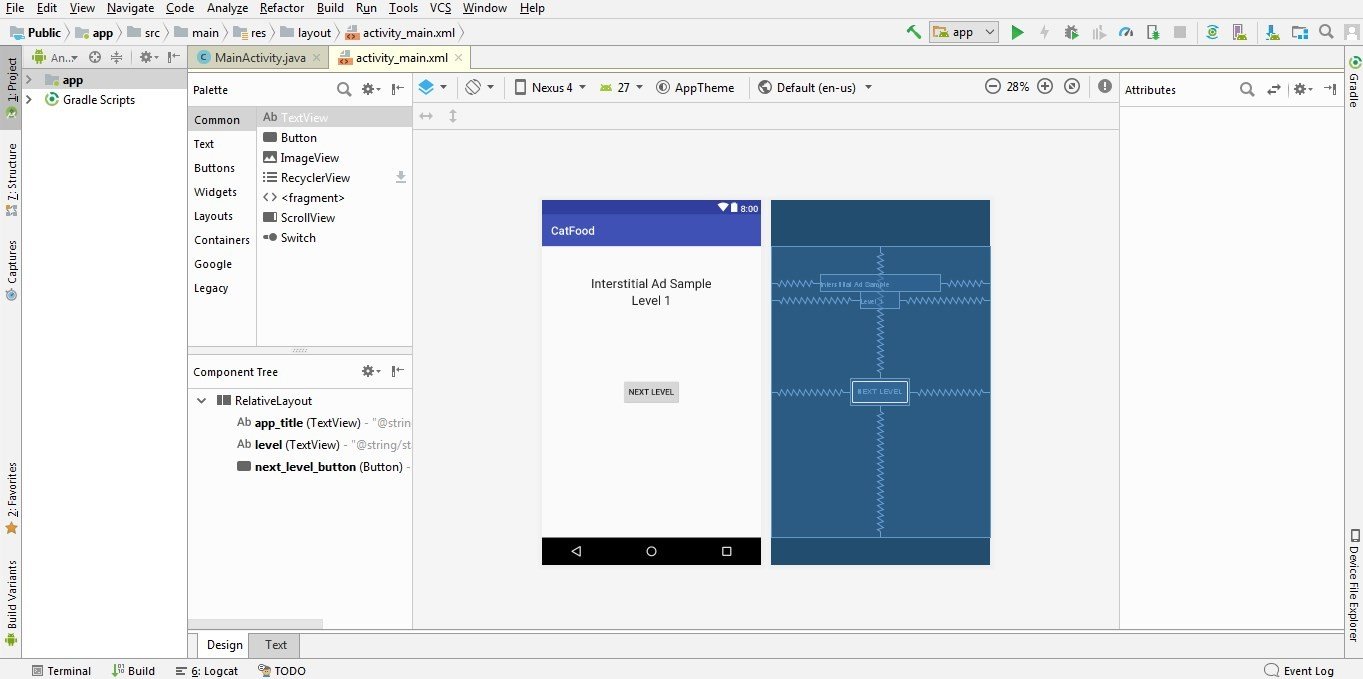Switch to the Text editor tab

276,645
